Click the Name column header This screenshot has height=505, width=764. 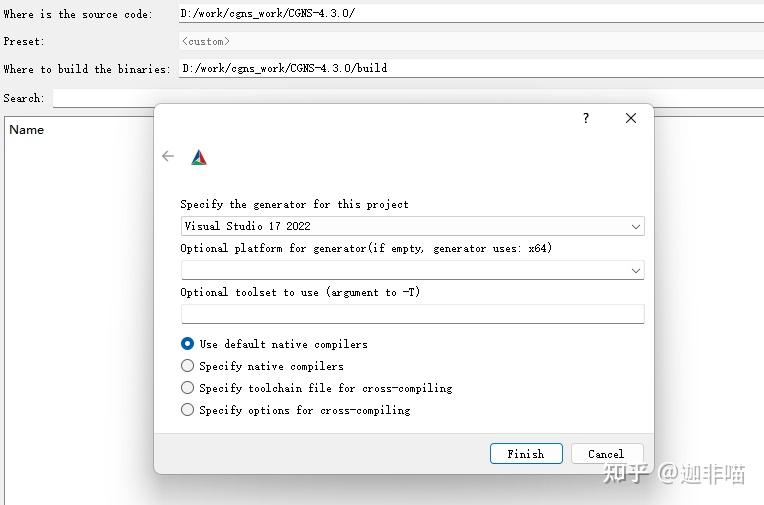[x=27, y=130]
